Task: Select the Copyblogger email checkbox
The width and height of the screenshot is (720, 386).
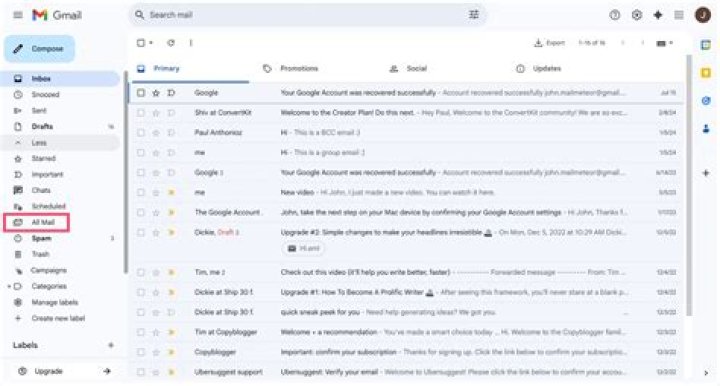Action: click(x=141, y=352)
